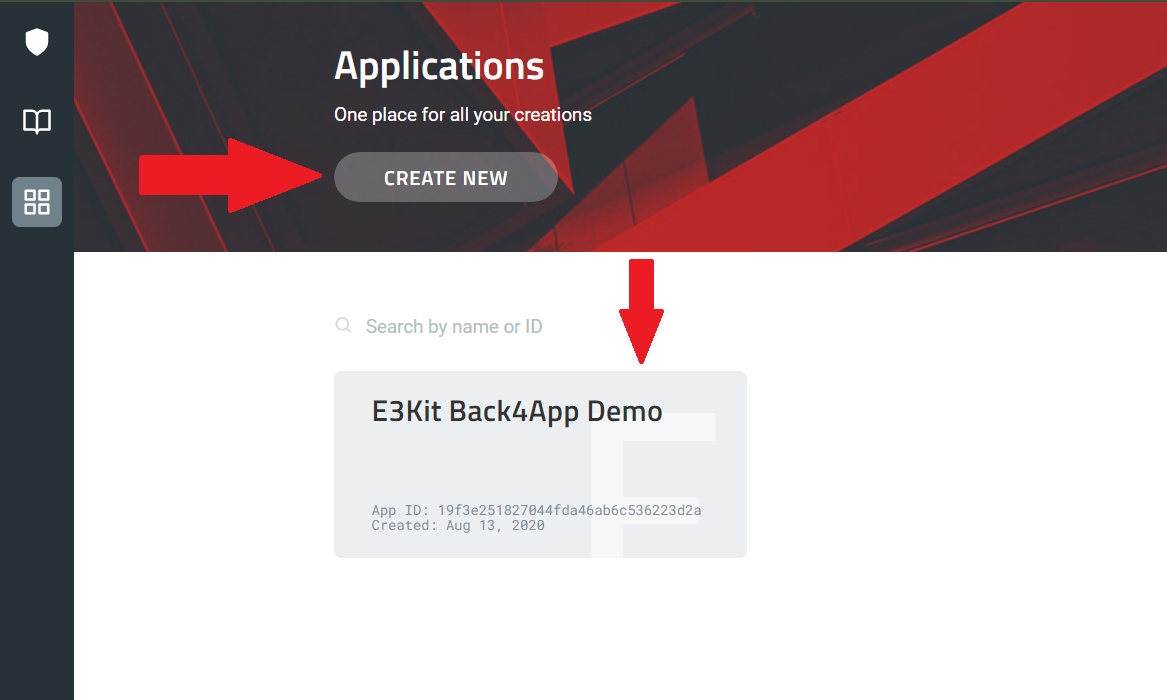The width and height of the screenshot is (1167, 700).
Task: Select the applications grid icon in sidebar
Action: [36, 202]
